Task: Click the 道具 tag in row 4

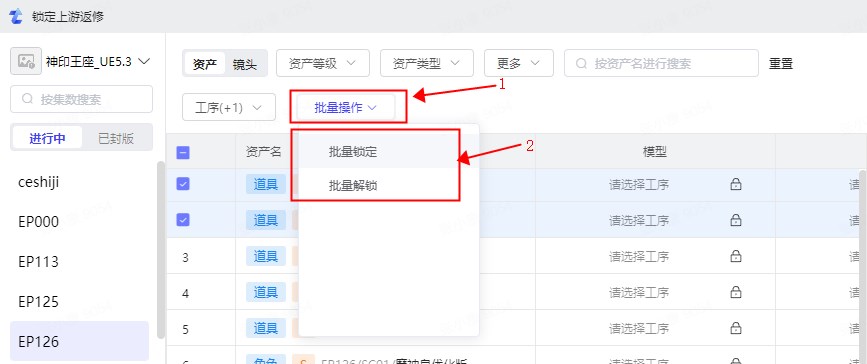Action: click(265, 292)
